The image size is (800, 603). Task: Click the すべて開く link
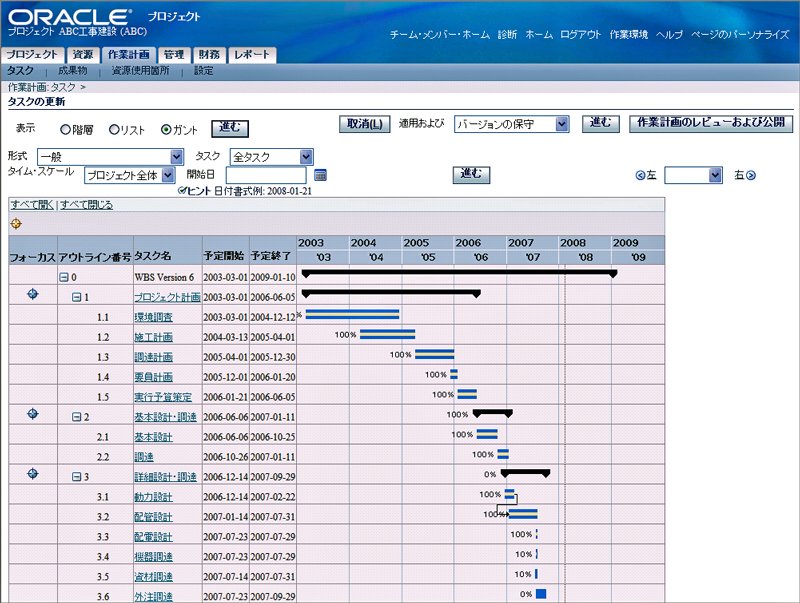click(x=32, y=205)
